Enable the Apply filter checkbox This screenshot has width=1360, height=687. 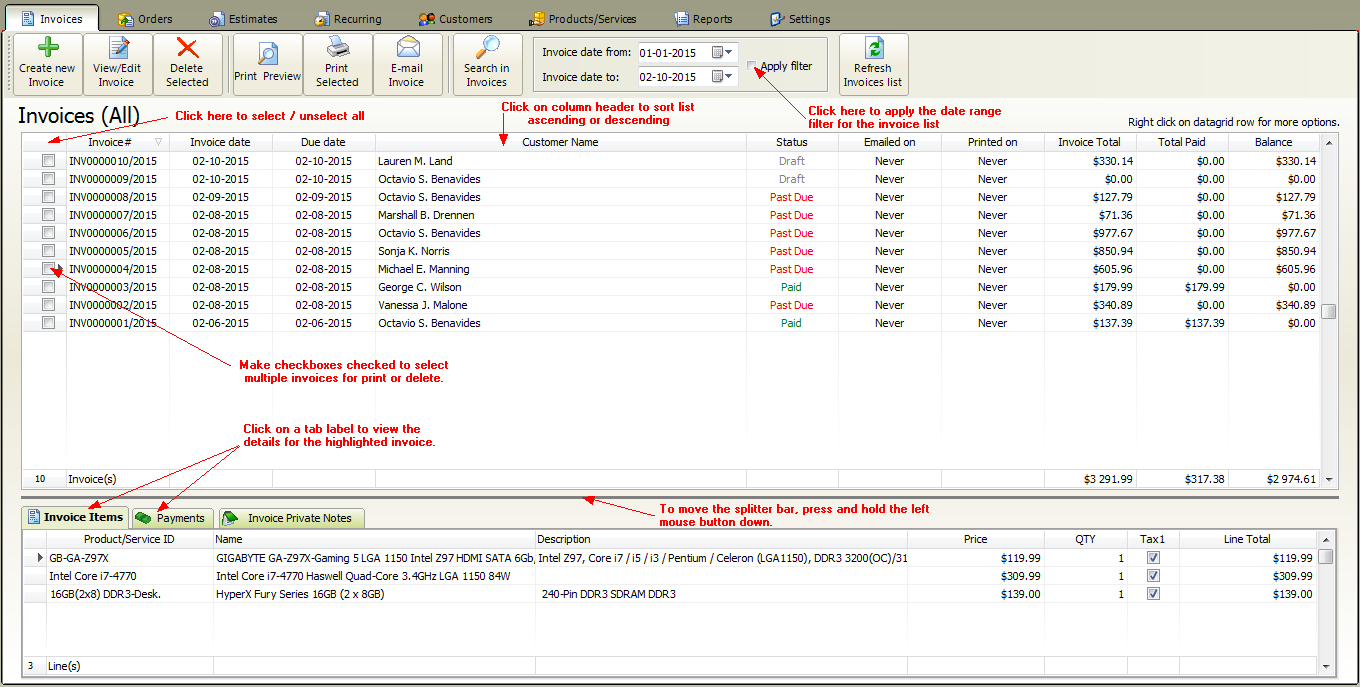753,66
